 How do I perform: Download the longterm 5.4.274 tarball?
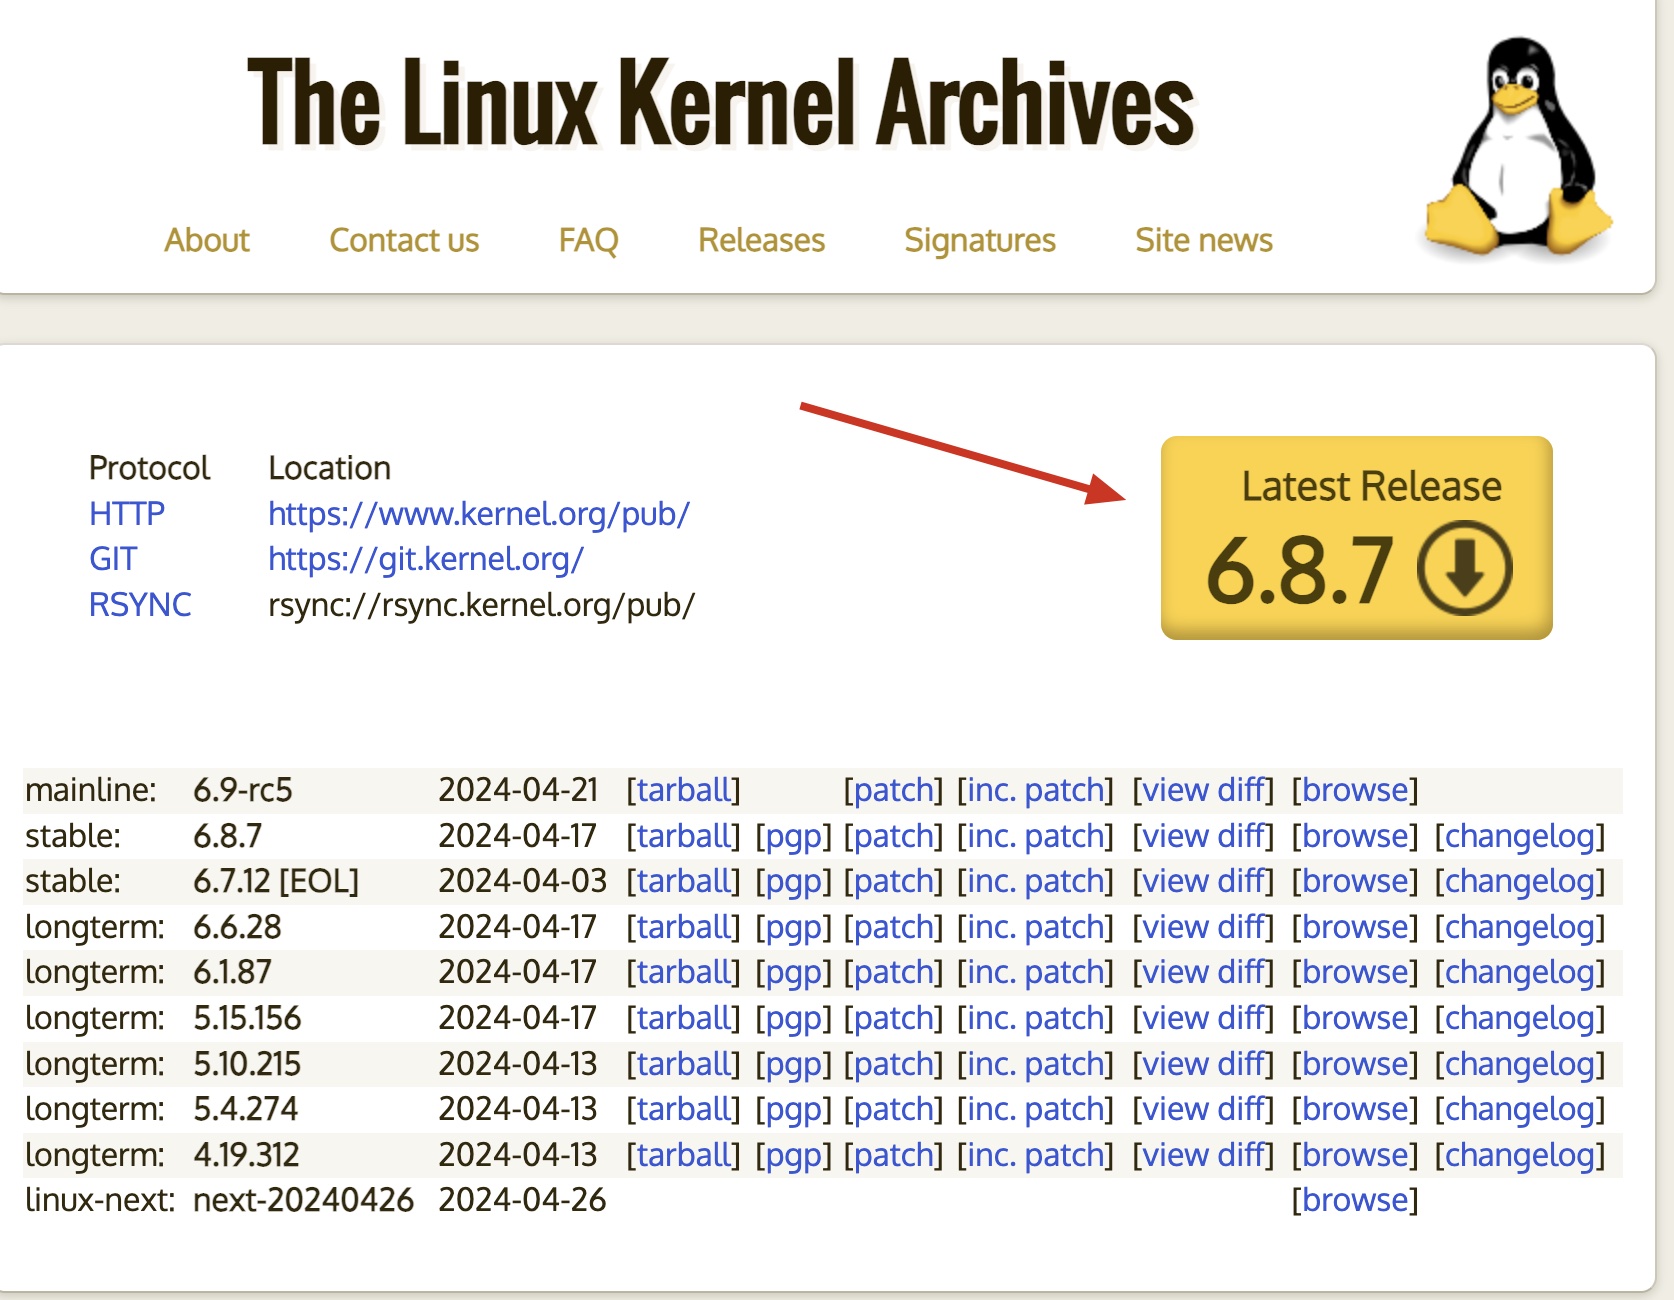683,1109
